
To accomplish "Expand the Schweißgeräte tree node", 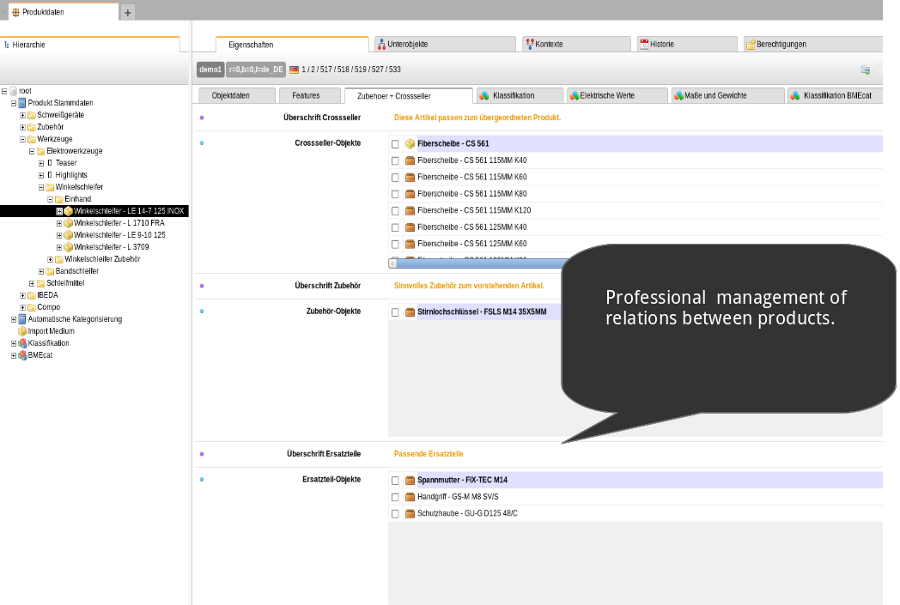I will 23,115.
